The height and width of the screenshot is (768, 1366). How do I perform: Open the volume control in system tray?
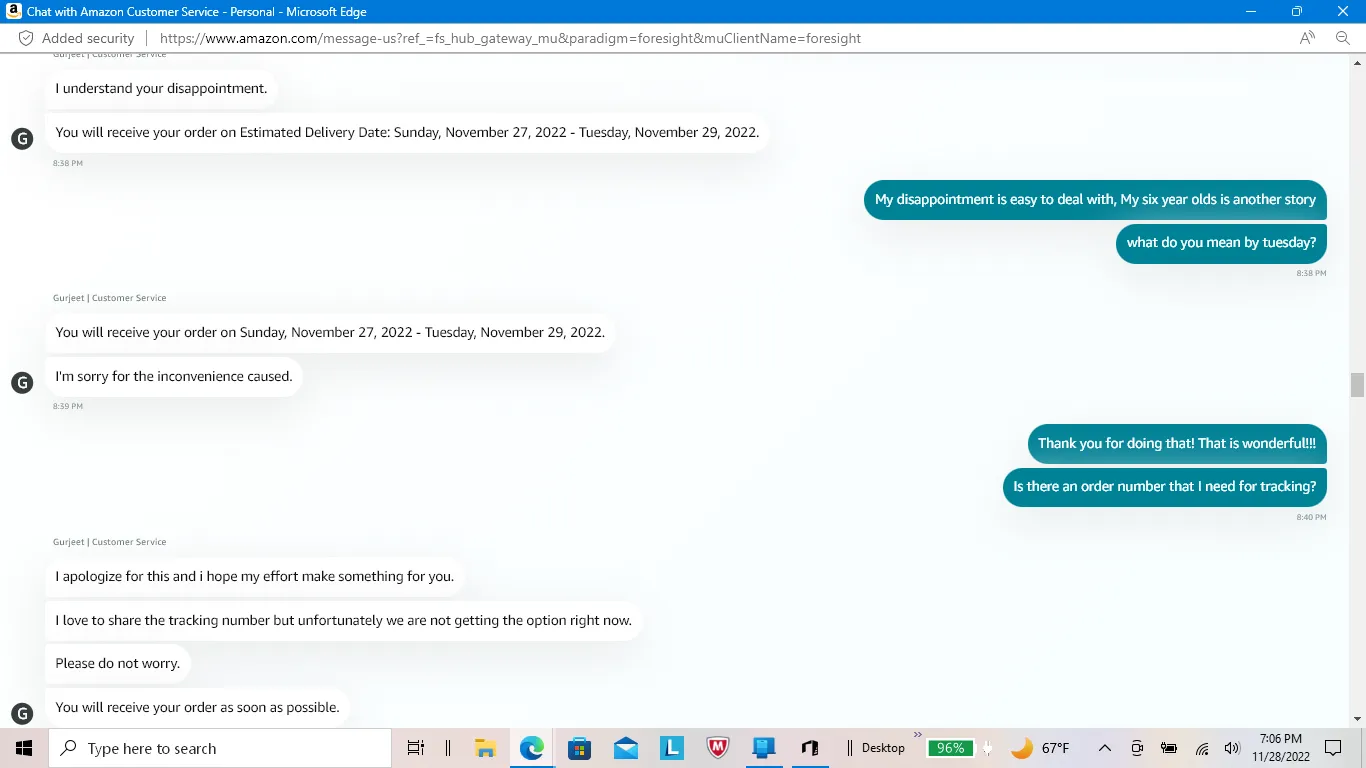pyautogui.click(x=1232, y=748)
